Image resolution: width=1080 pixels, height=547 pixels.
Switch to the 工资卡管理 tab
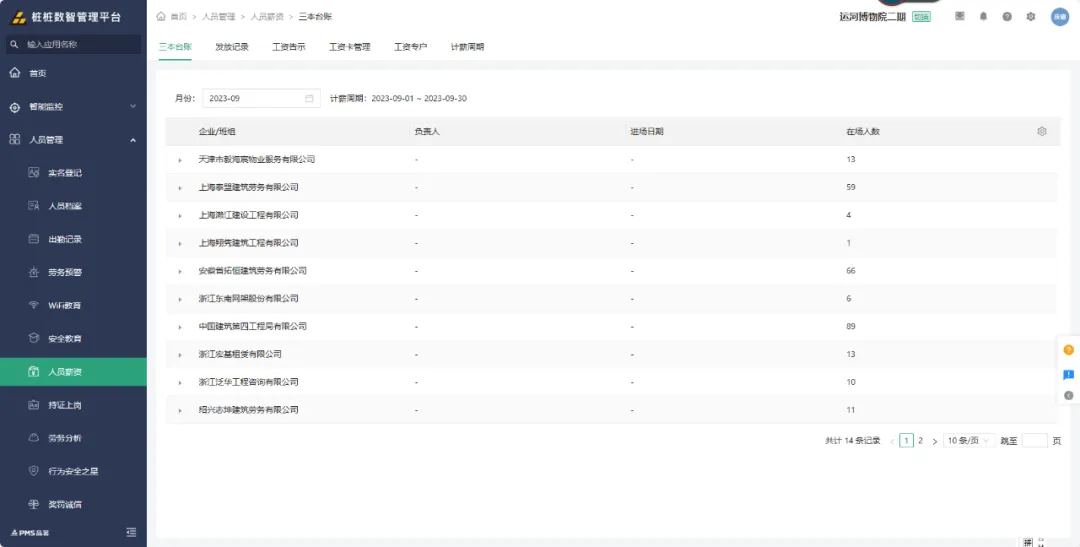350,47
